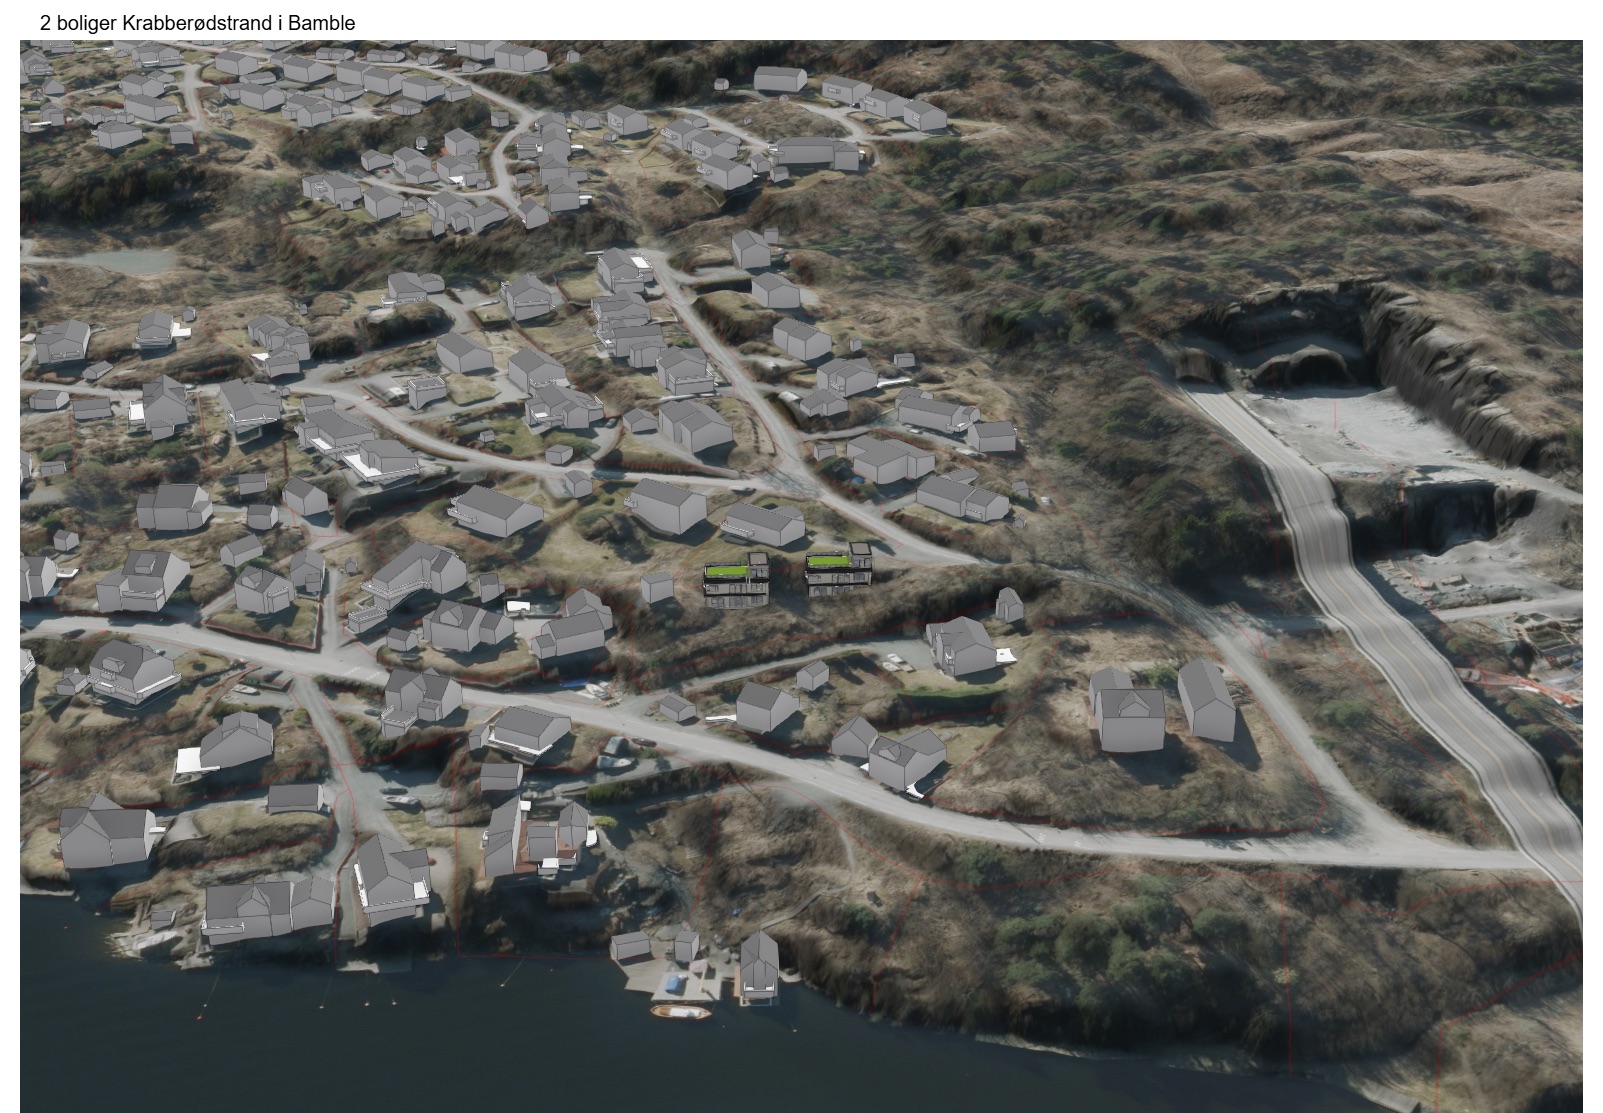The width and height of the screenshot is (1603, 1113).
Task: Click the title text "2 boliger Krabberødstrand i Bamble"
Action: coord(197,22)
